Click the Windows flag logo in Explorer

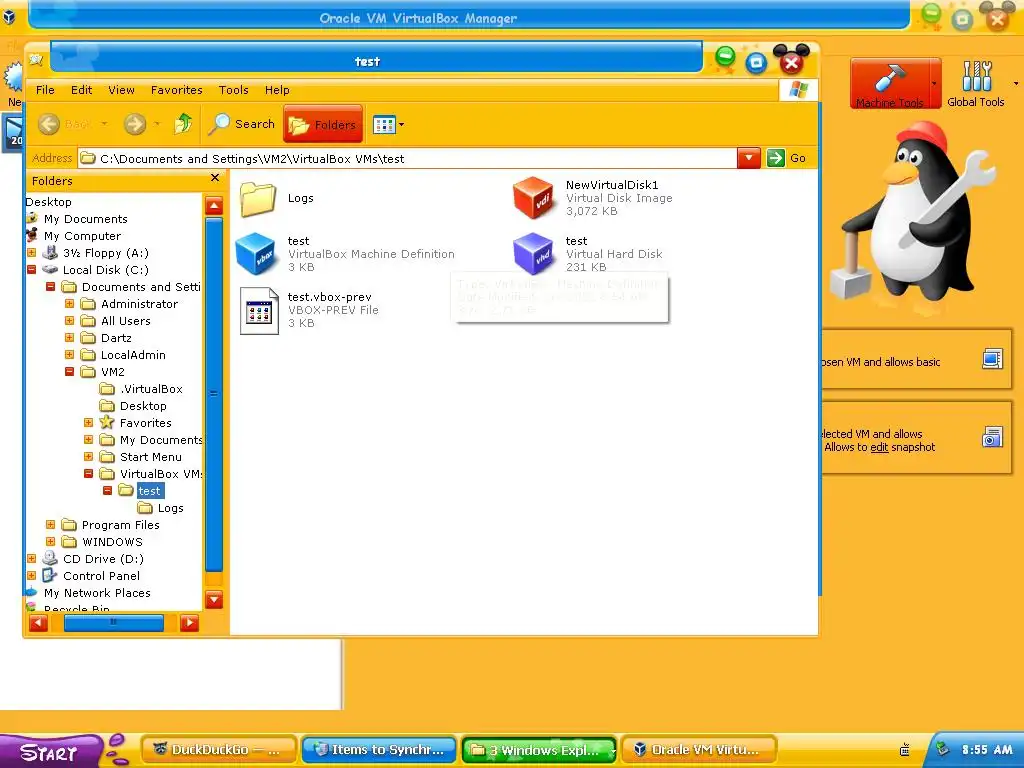coord(798,89)
